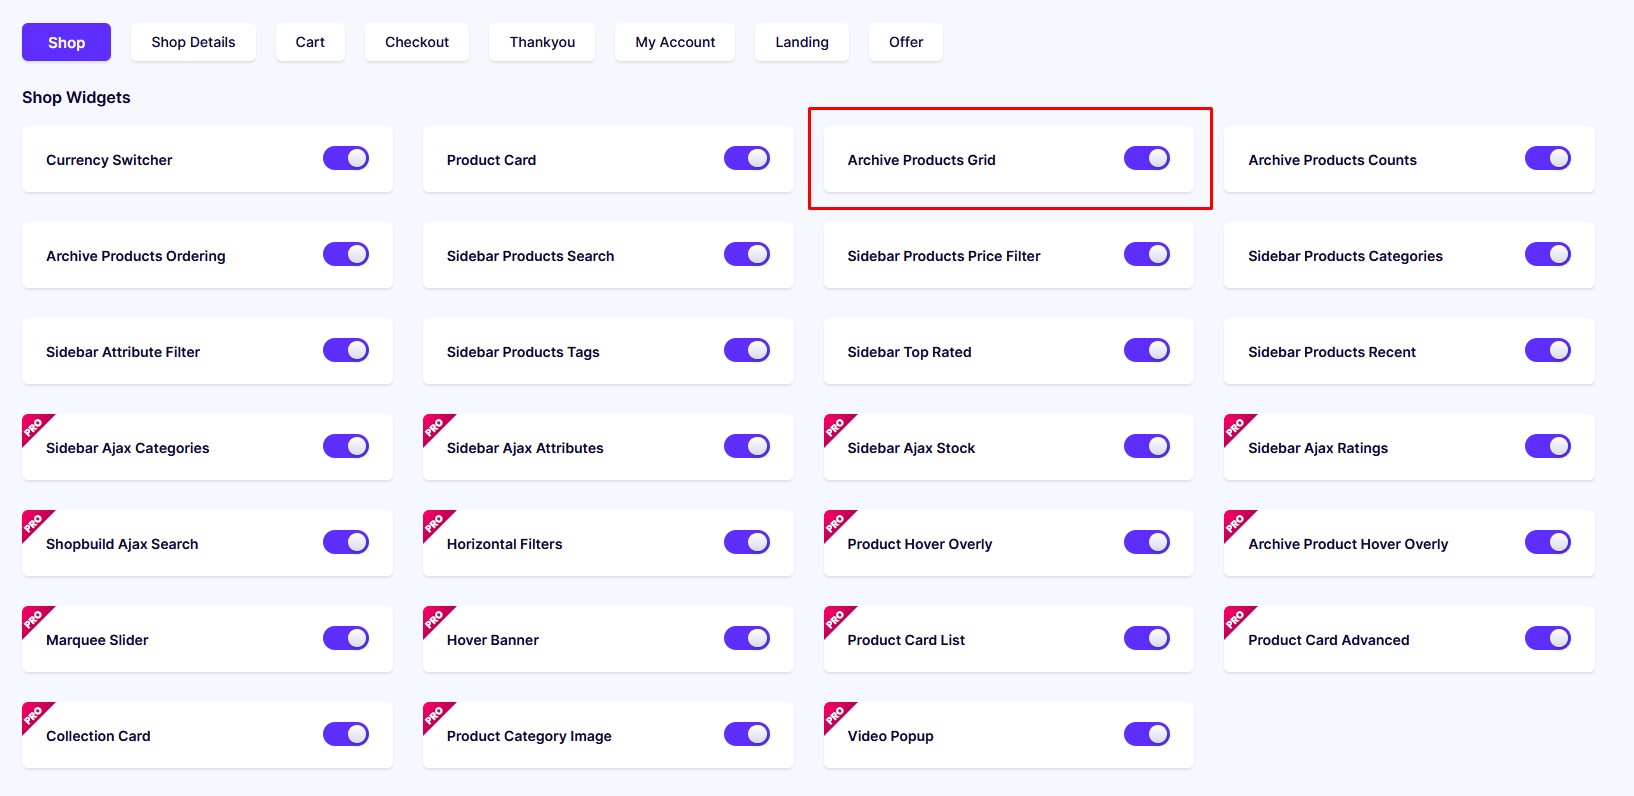Toggle off Currency Switcher widget
Image resolution: width=1634 pixels, height=796 pixels.
(x=346, y=158)
